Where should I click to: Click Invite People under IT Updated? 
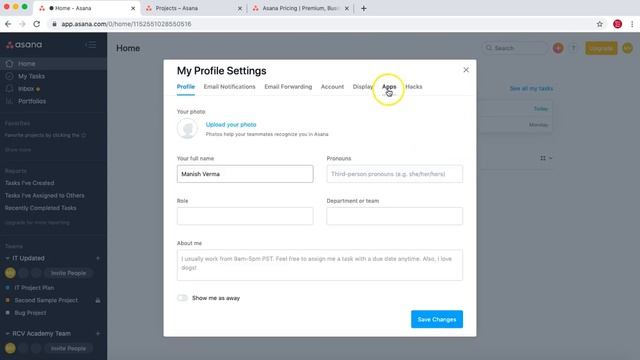coord(68,273)
